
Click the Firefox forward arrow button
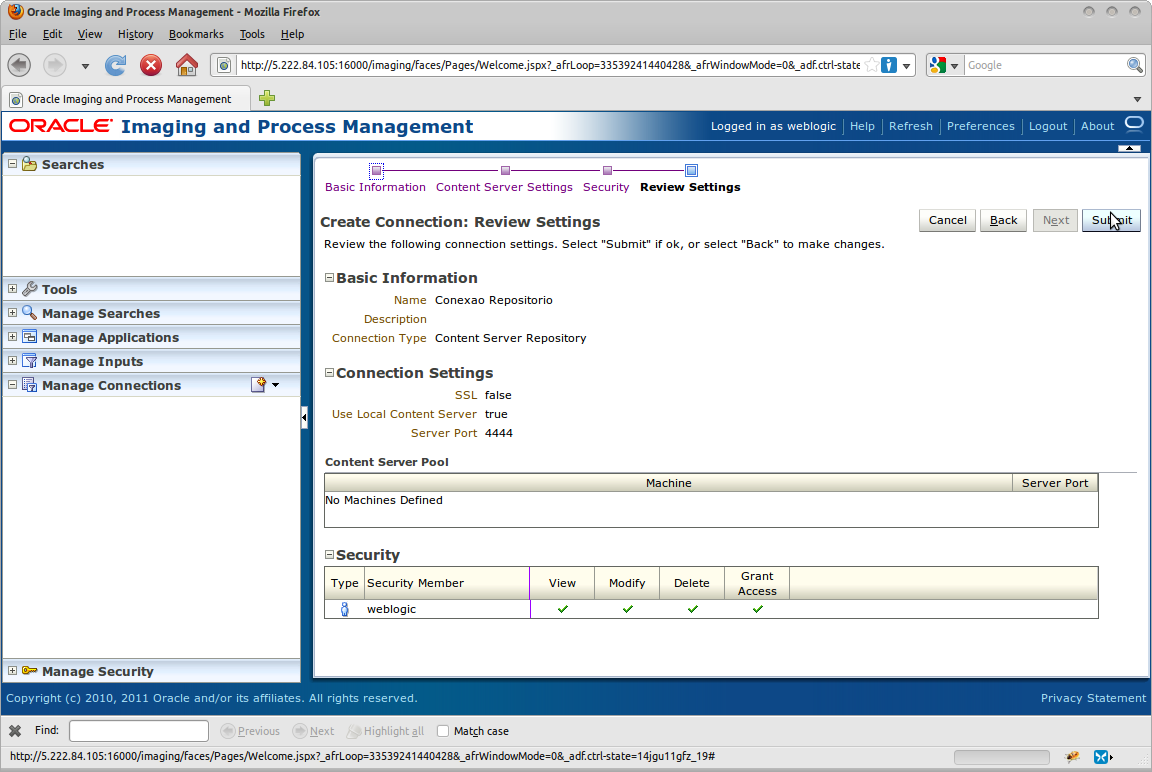pyautogui.click(x=54, y=65)
